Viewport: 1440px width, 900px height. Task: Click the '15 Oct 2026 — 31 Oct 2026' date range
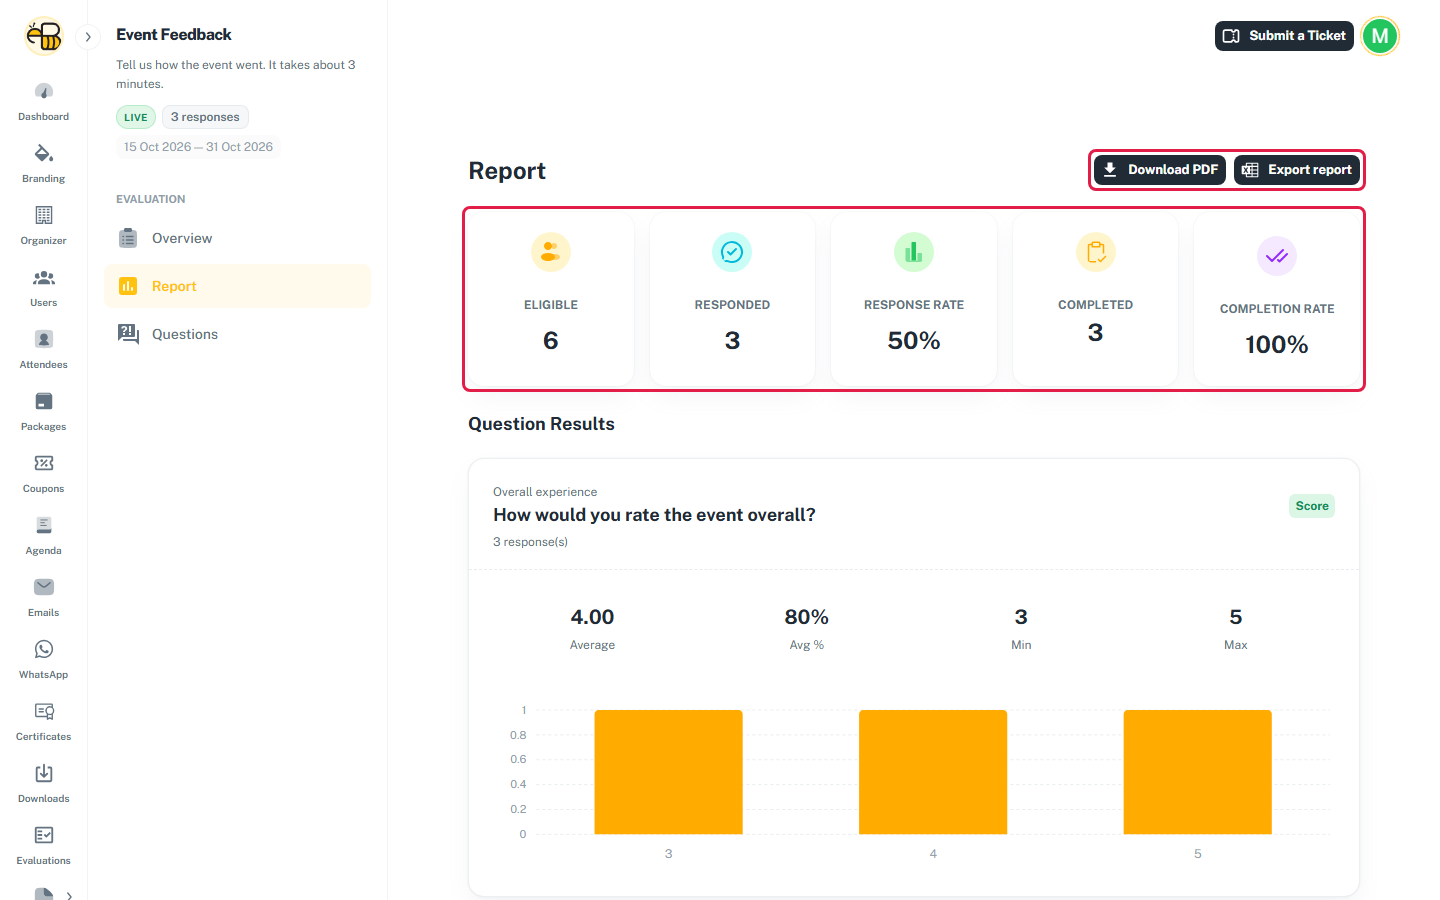tap(198, 147)
